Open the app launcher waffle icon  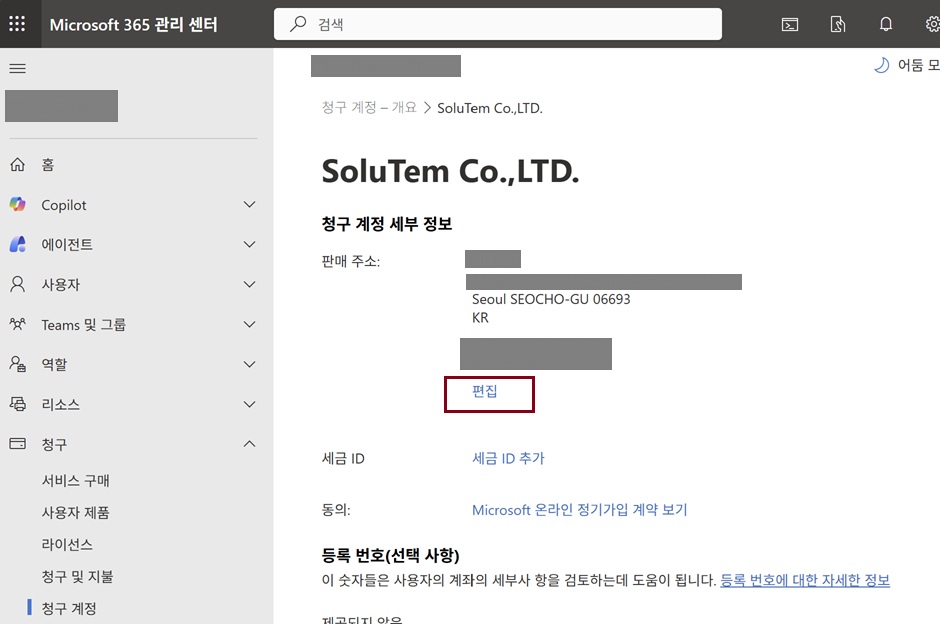click(x=17, y=24)
